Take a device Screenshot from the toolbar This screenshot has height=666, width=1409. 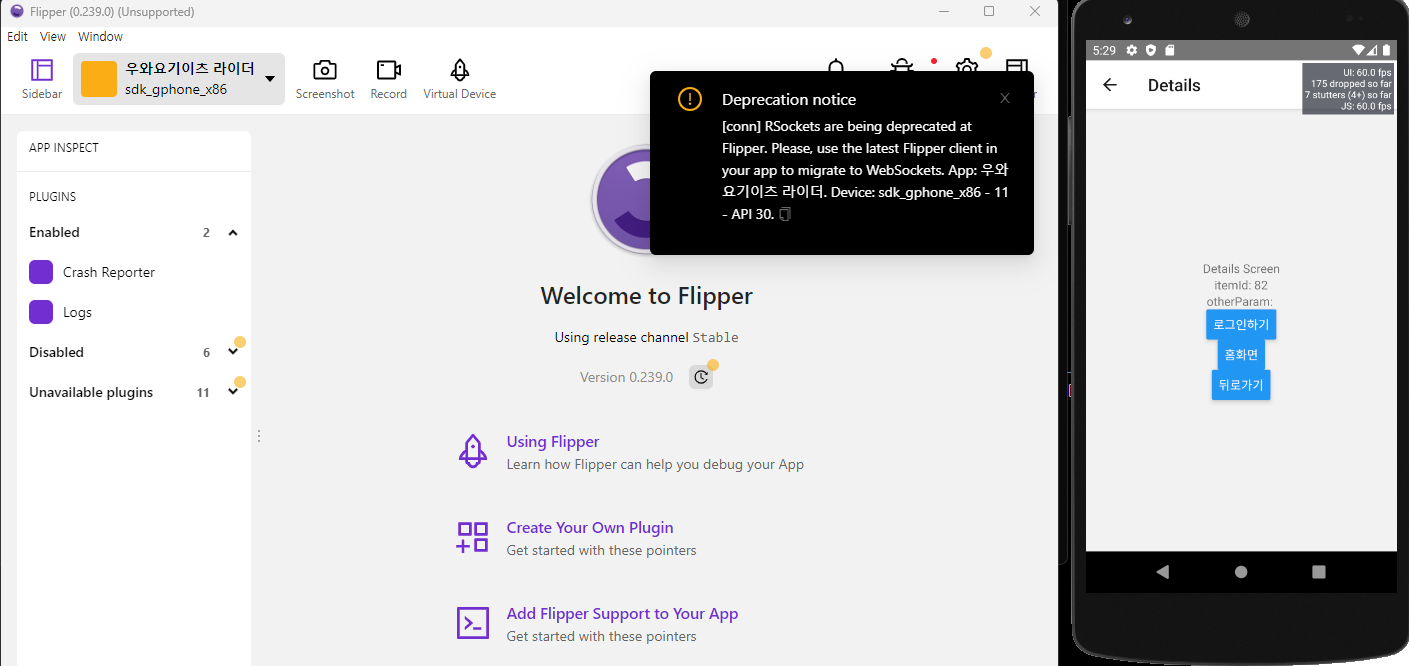tap(325, 78)
